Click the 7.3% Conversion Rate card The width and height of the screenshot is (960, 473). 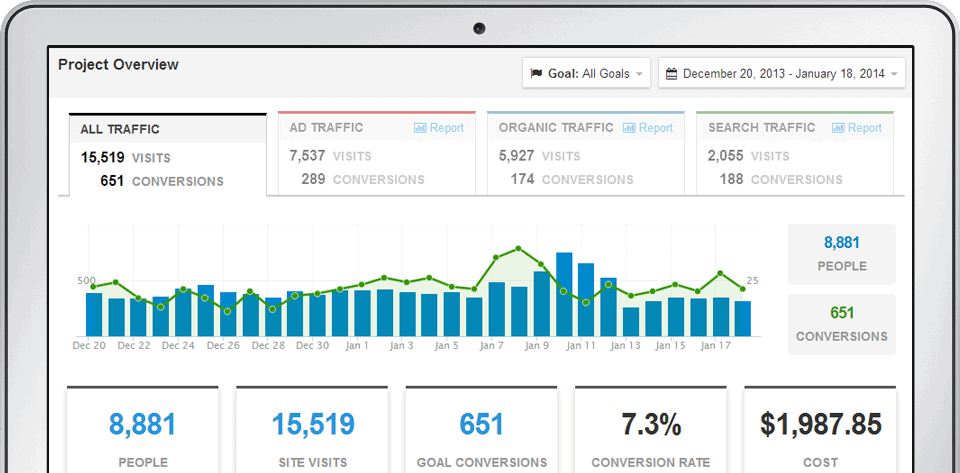[x=651, y=430]
